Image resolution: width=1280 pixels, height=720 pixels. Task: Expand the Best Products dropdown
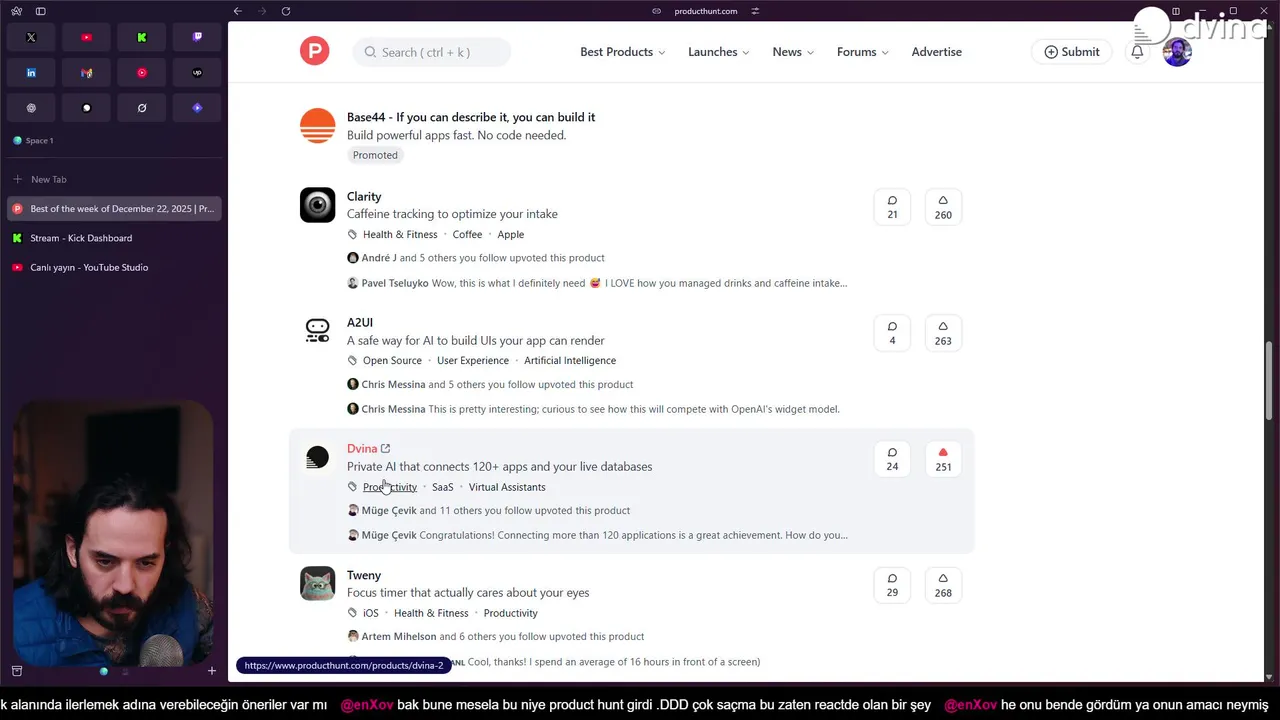coord(622,52)
